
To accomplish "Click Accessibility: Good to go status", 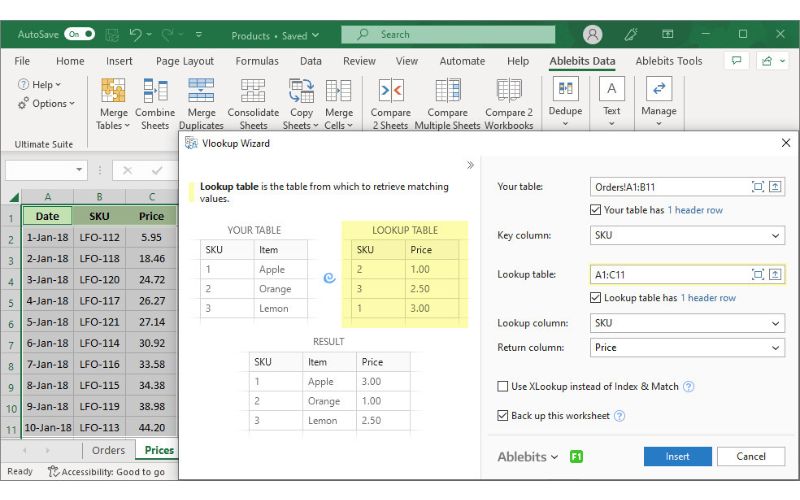I will pyautogui.click(x=106, y=471).
